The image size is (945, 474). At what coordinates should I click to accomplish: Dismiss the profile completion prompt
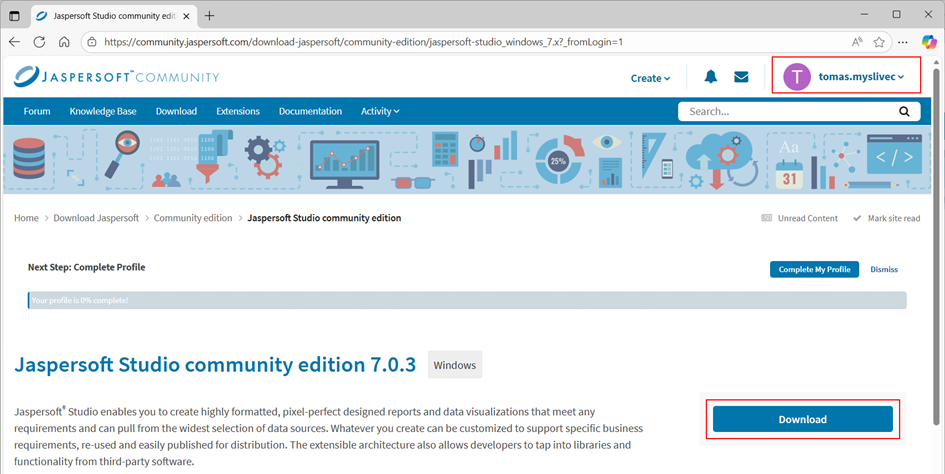tap(884, 269)
